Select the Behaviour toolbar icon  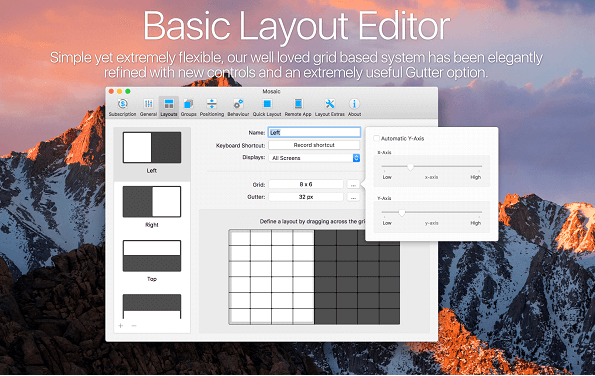coord(238,107)
